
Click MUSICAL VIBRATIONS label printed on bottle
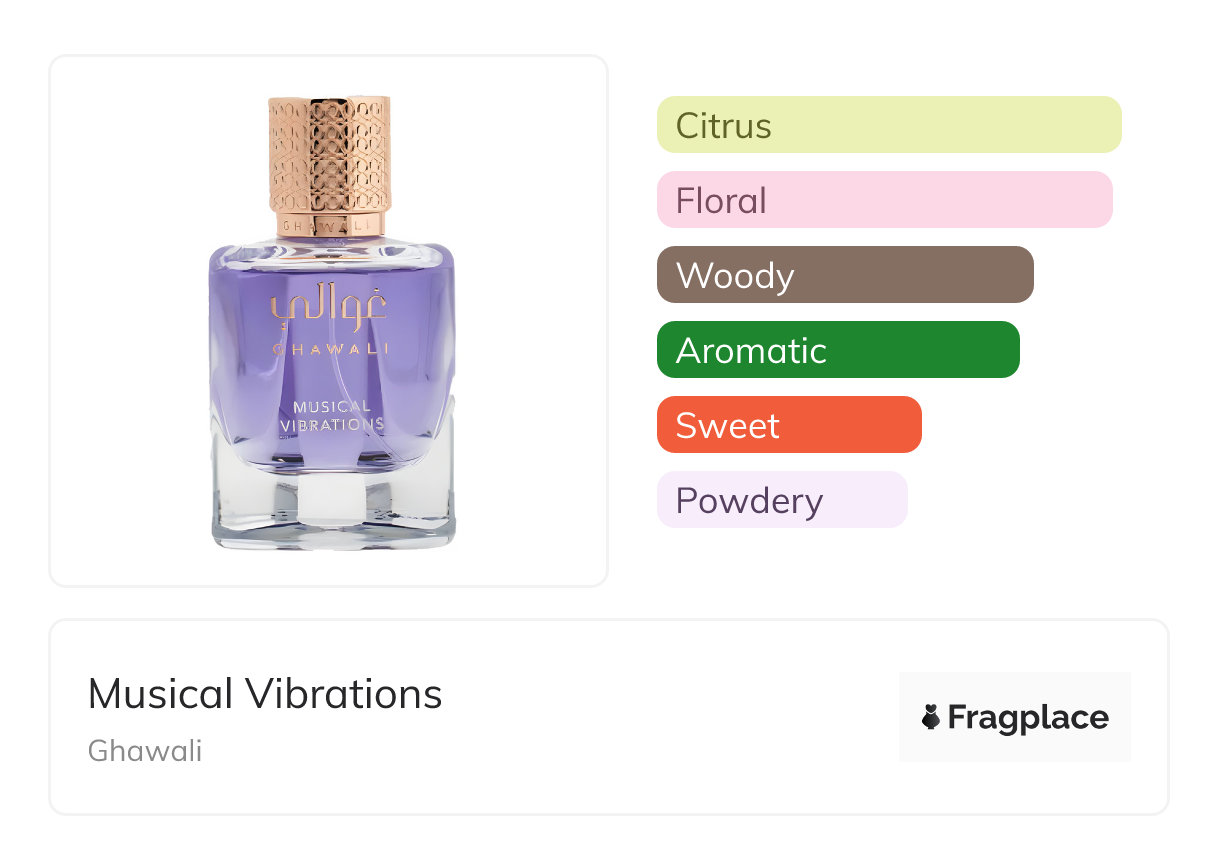[332, 415]
